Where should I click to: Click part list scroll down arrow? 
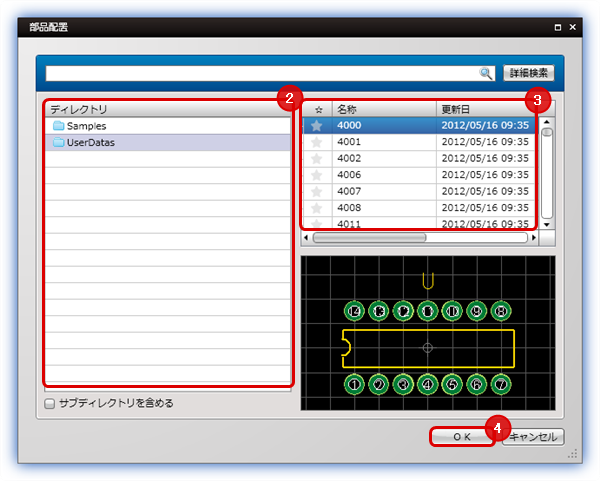click(546, 225)
